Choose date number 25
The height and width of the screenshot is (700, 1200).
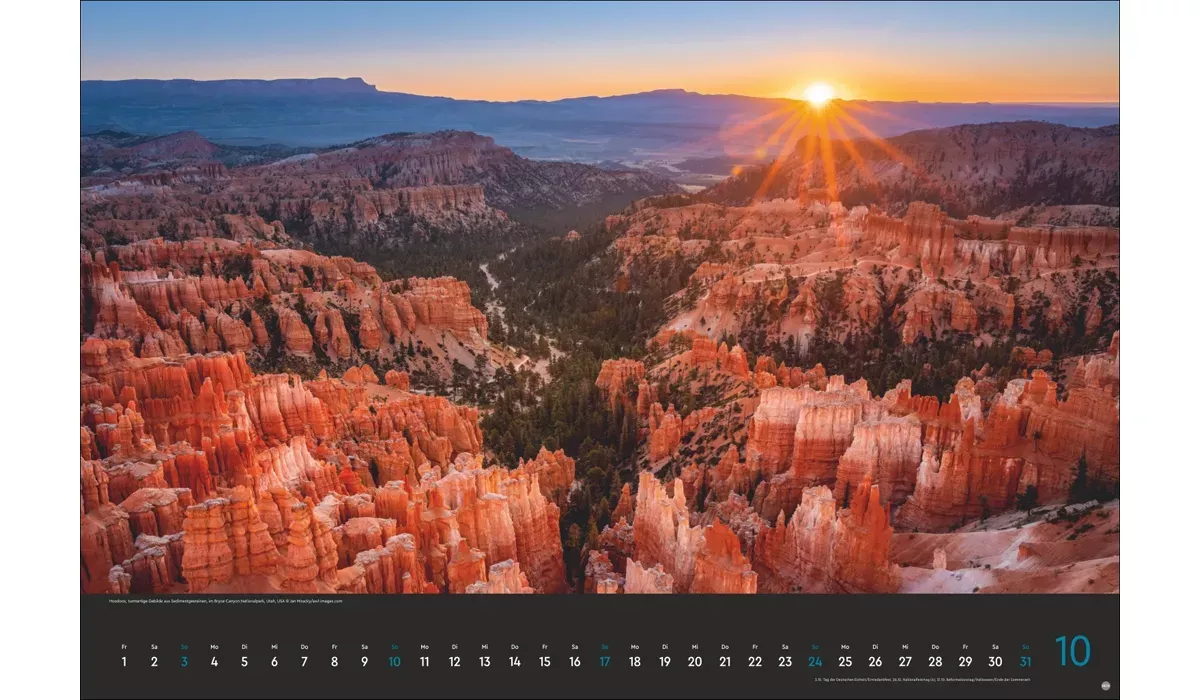[x=845, y=662]
